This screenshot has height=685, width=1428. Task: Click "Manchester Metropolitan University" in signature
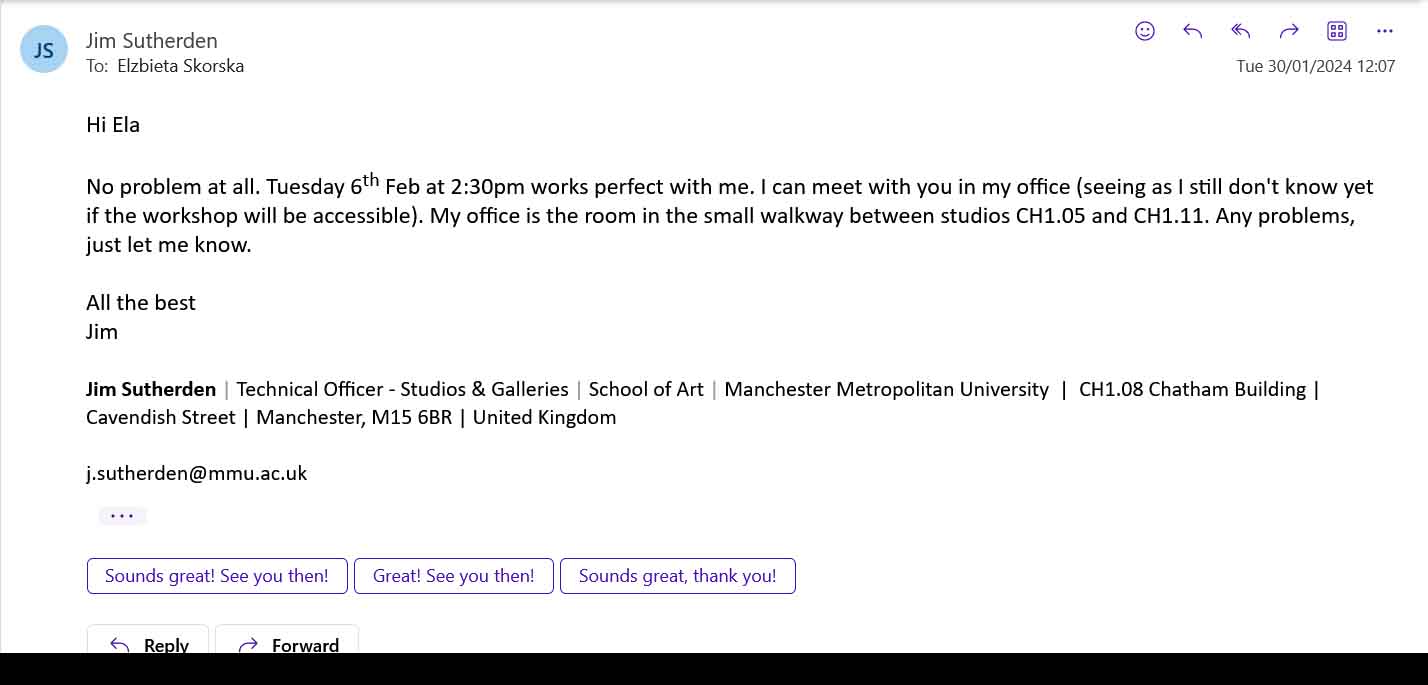pos(886,389)
